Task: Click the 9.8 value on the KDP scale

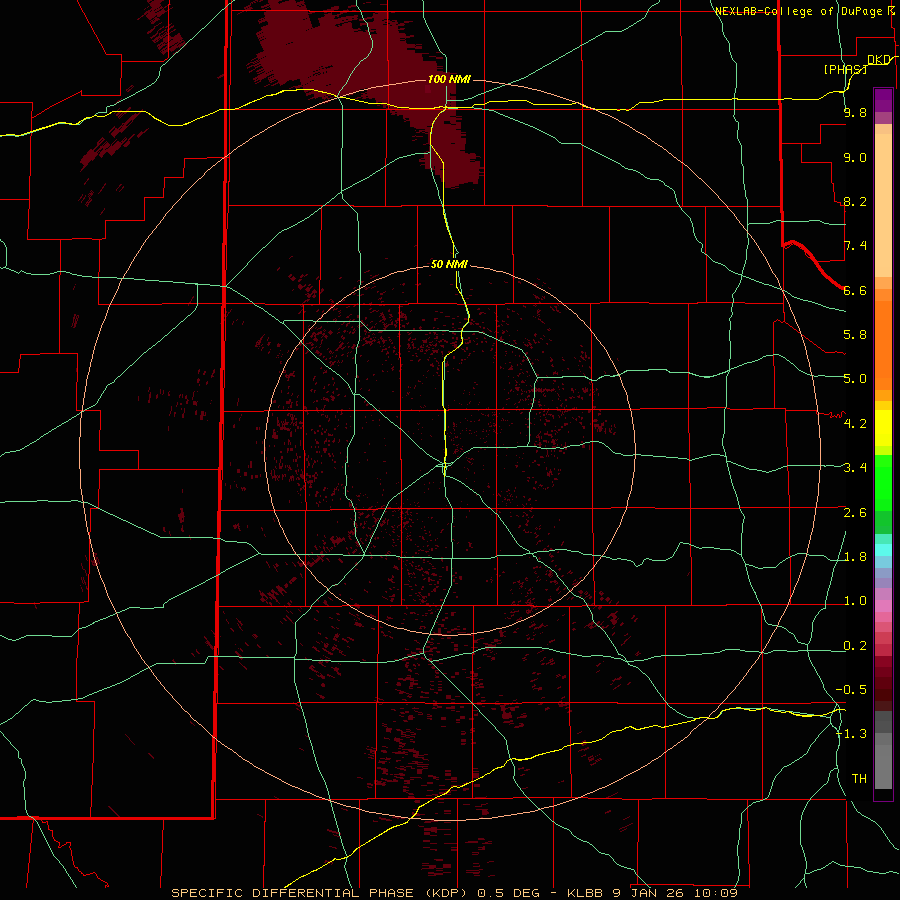Action: 855,113
